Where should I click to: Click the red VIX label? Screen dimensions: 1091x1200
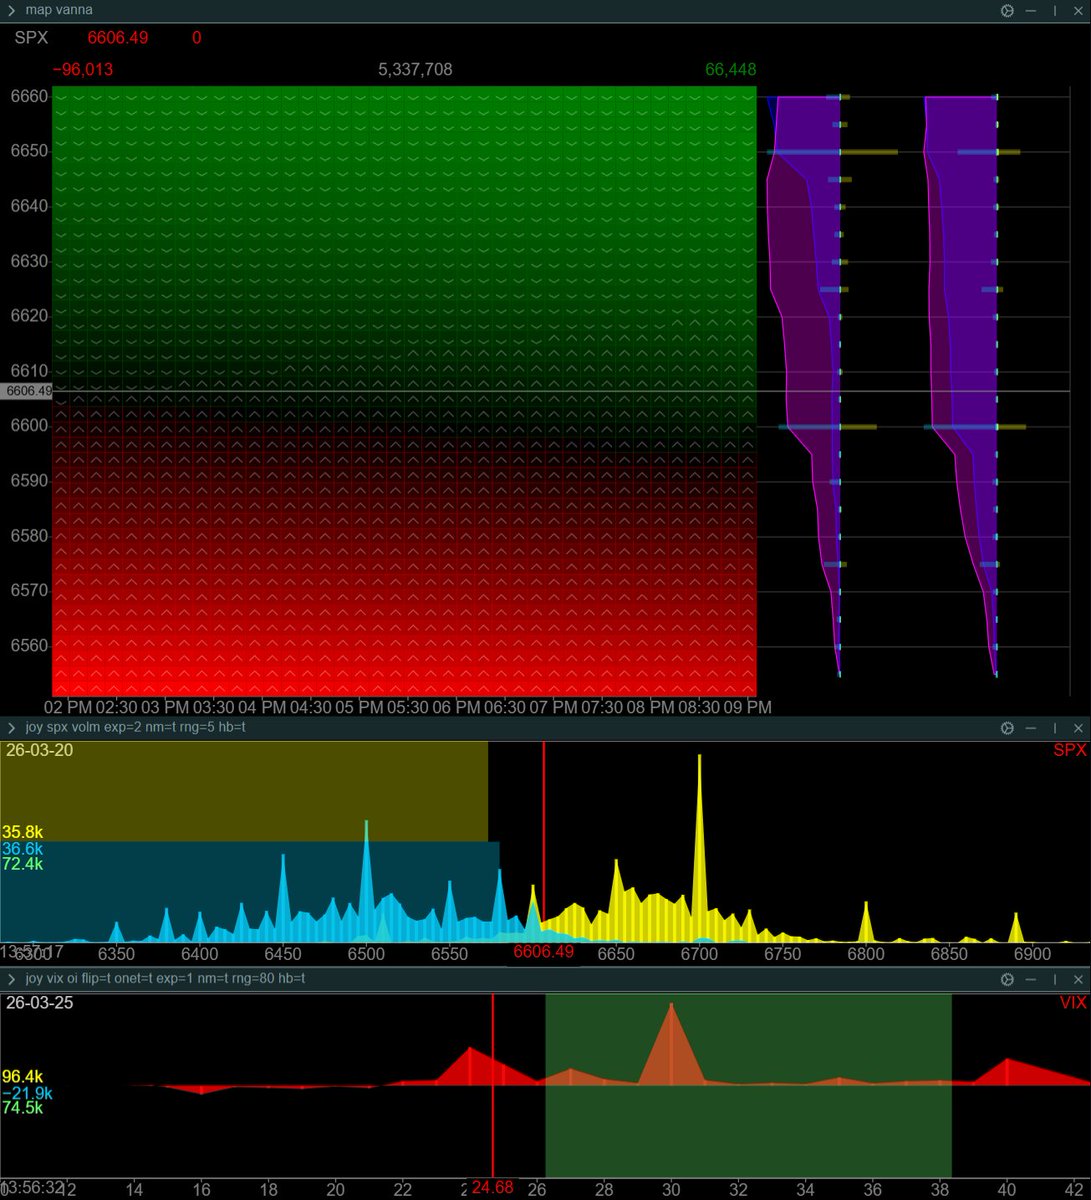click(1073, 1002)
